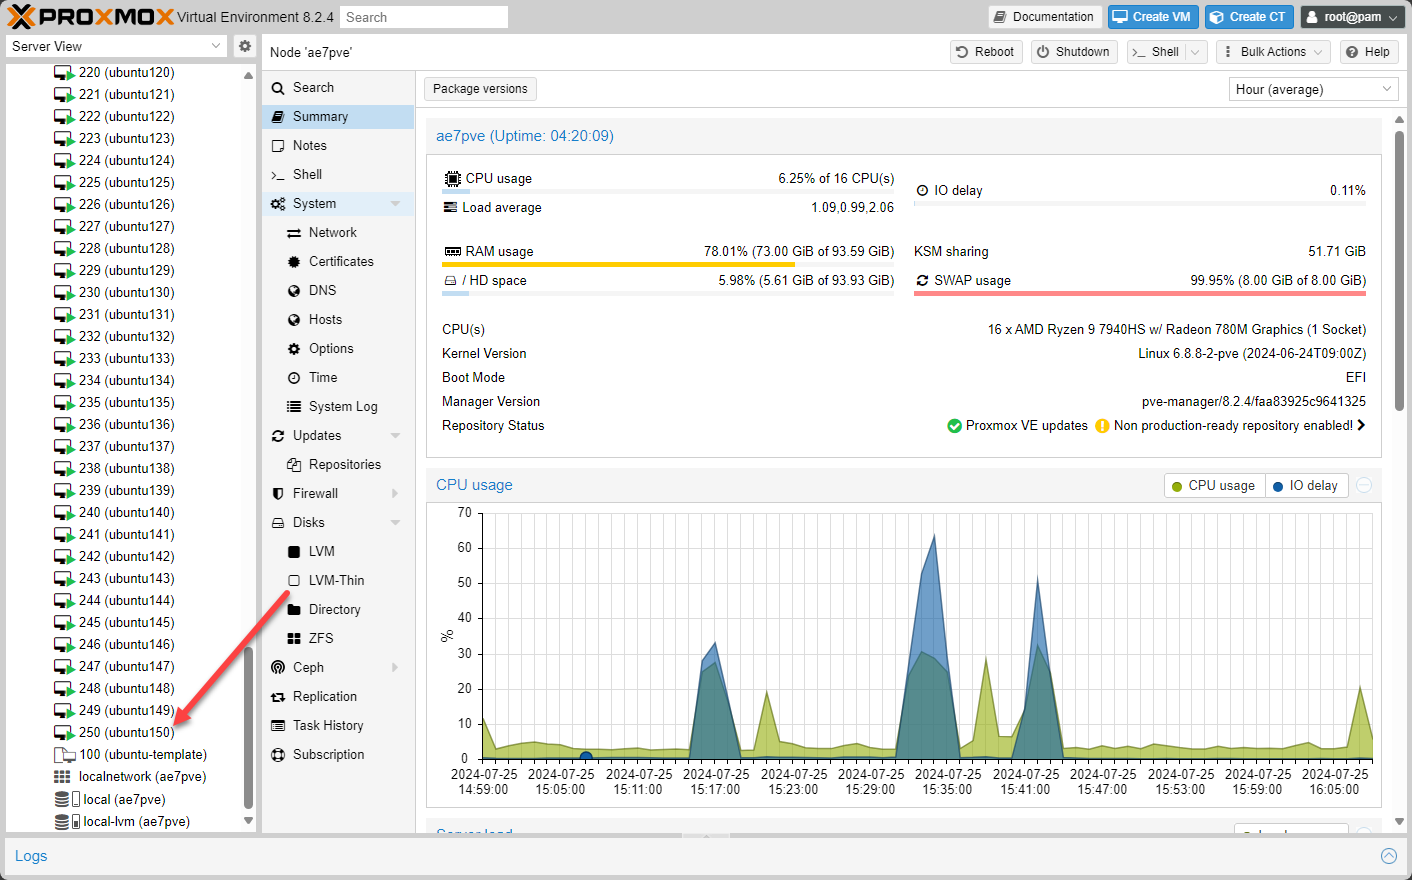Collapse the CPU usage panel
The image size is (1412, 880).
[1364, 485]
